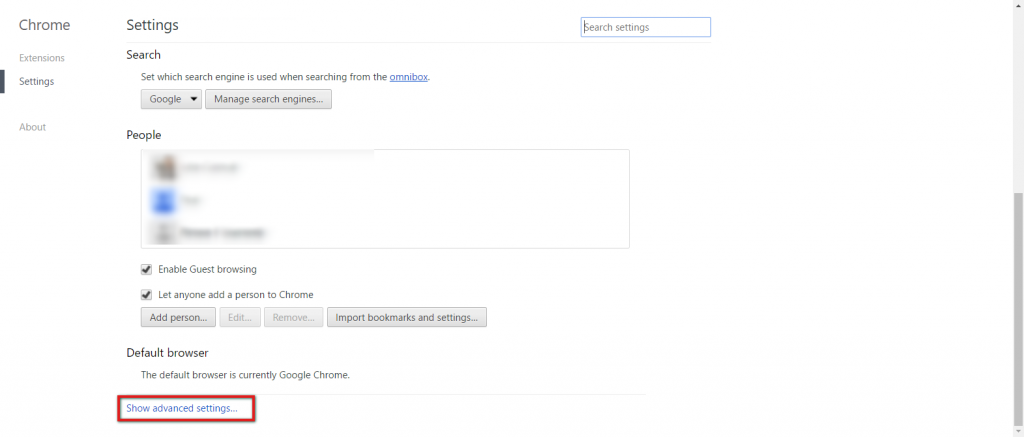1024x437 pixels.
Task: Click the People section heading
Action: (144, 135)
